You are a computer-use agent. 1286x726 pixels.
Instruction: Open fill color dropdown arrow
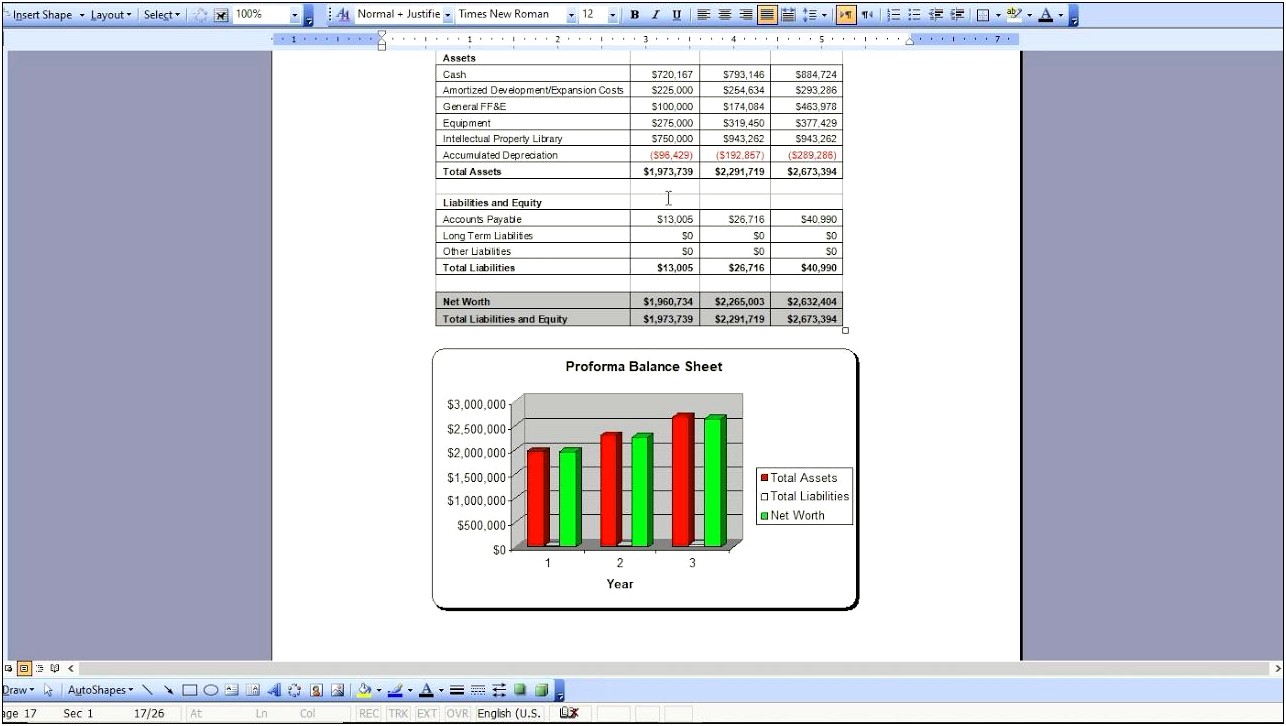pyautogui.click(x=379, y=690)
